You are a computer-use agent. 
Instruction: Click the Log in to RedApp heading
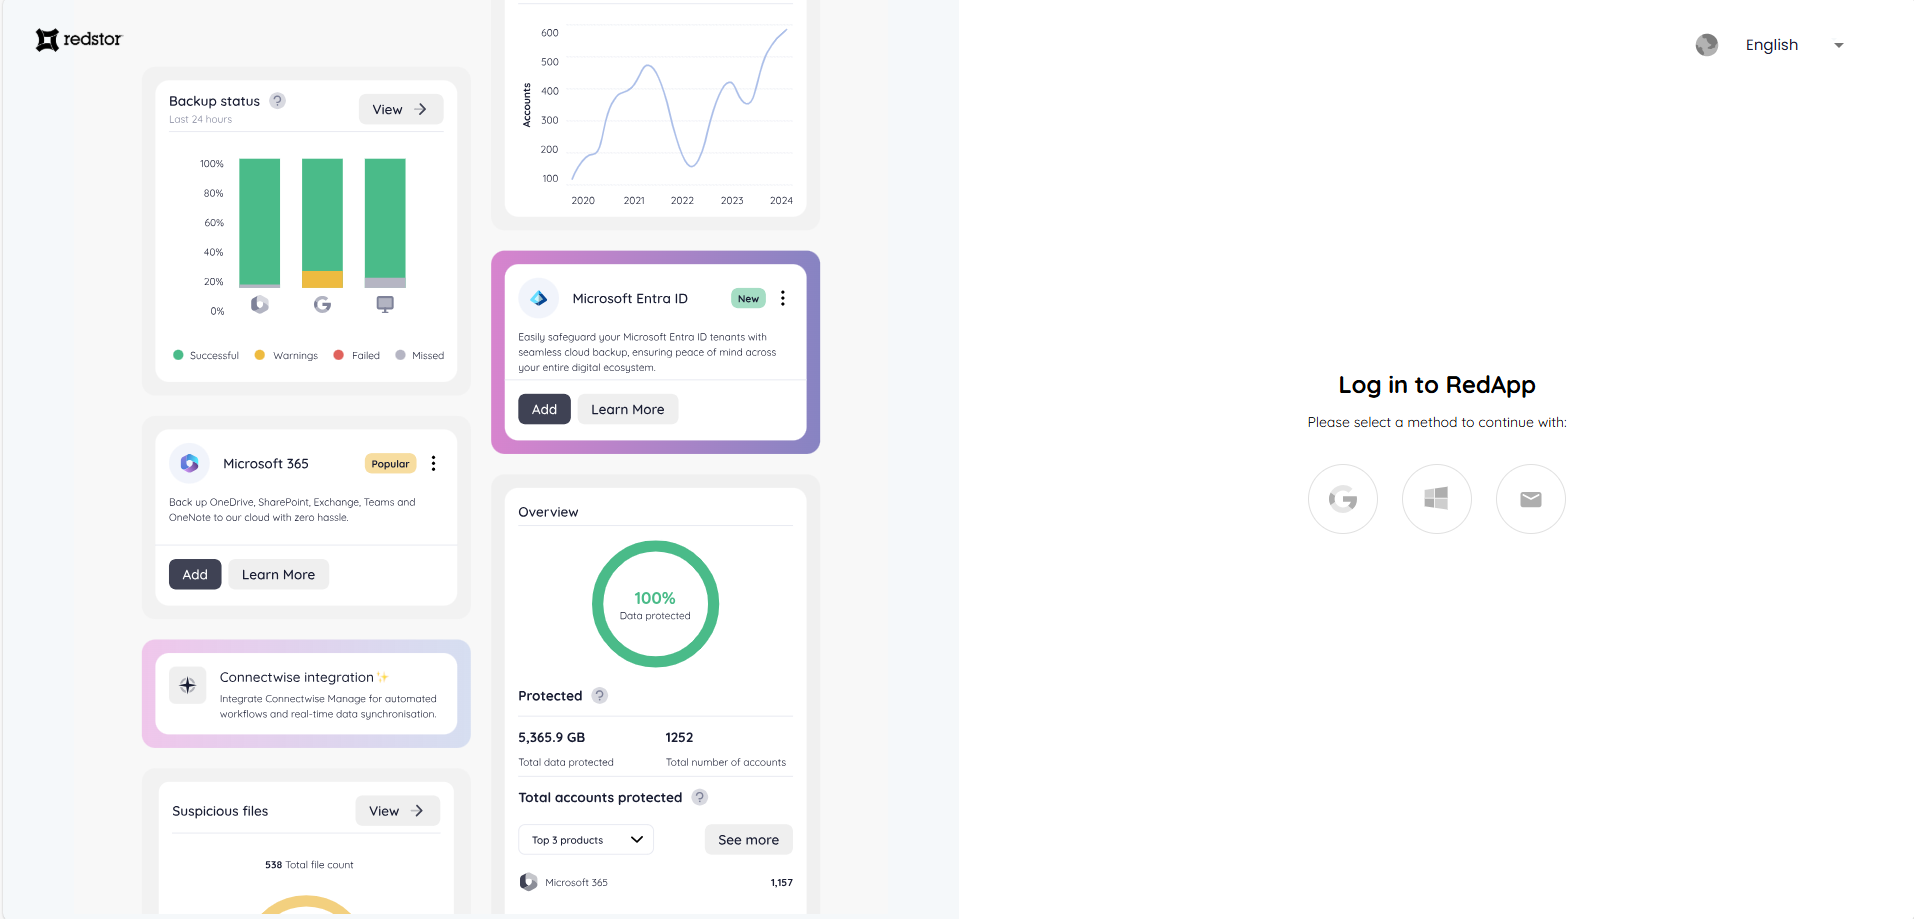pyautogui.click(x=1437, y=385)
